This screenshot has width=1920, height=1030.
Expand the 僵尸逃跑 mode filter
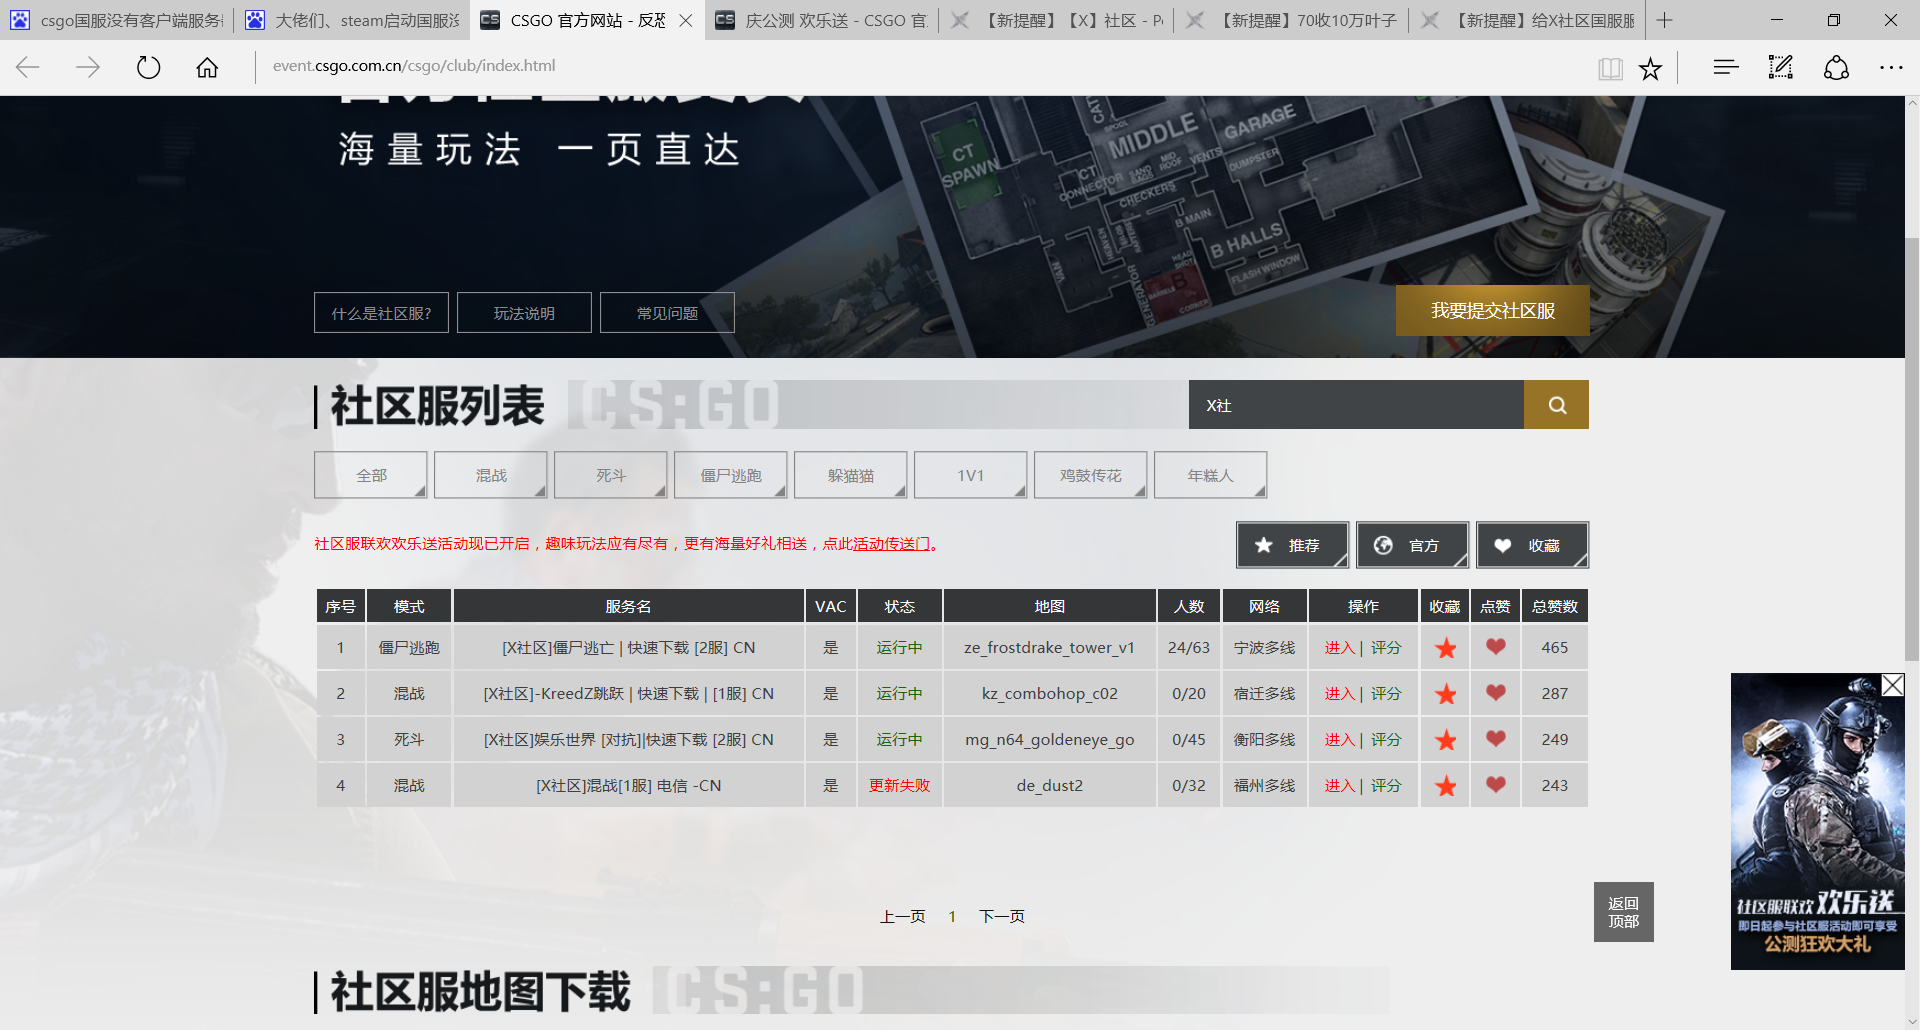pos(731,475)
